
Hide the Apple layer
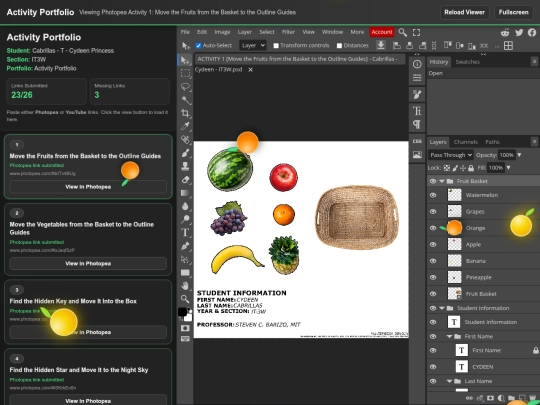[x=433, y=245]
